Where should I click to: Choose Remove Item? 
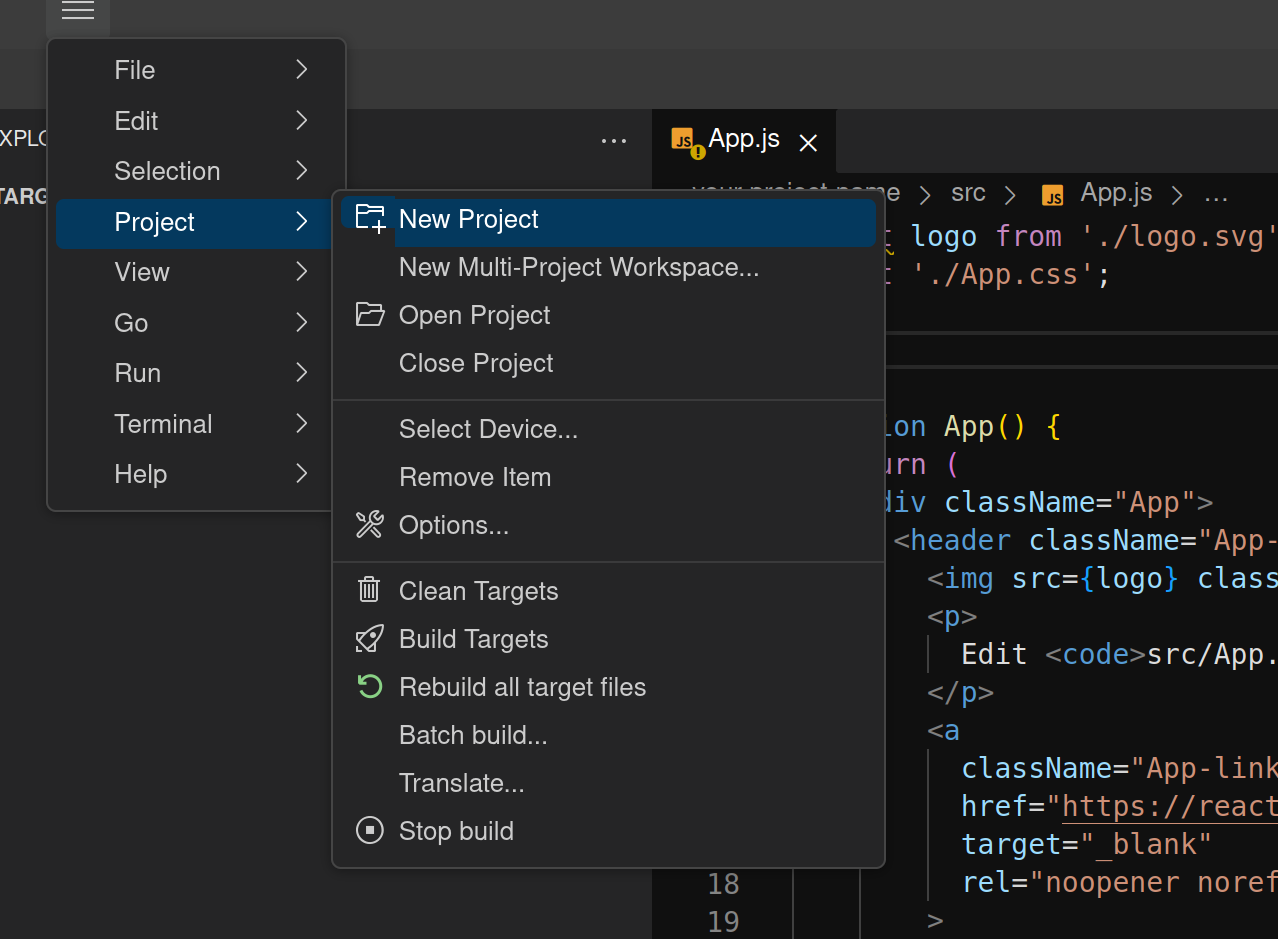pyautogui.click(x=608, y=478)
